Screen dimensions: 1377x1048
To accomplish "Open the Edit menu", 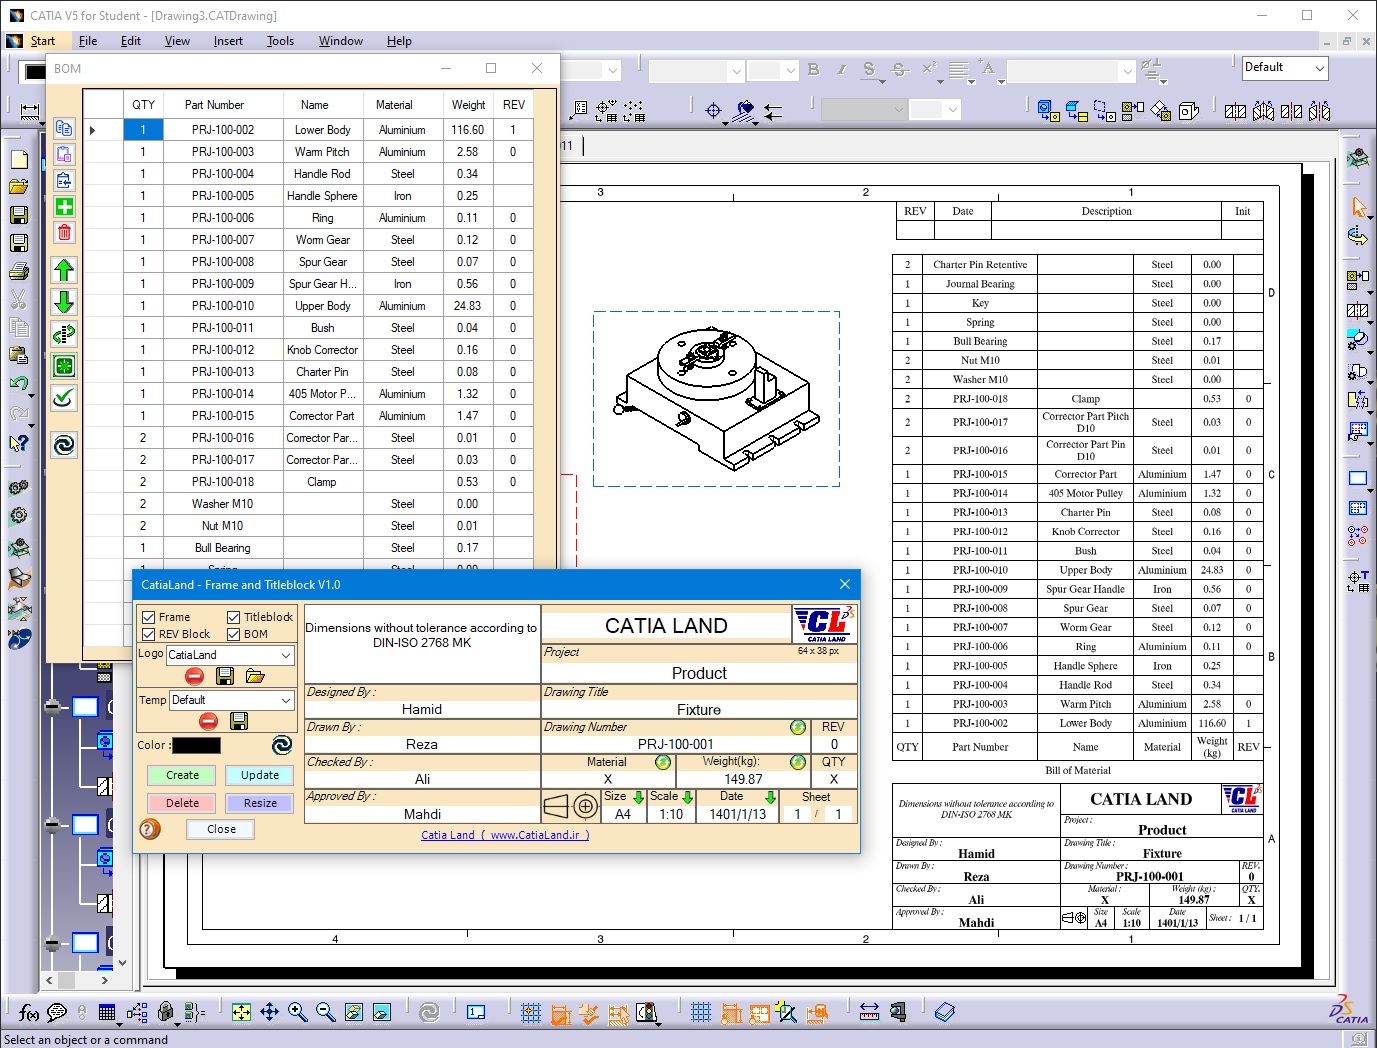I will 131,41.
